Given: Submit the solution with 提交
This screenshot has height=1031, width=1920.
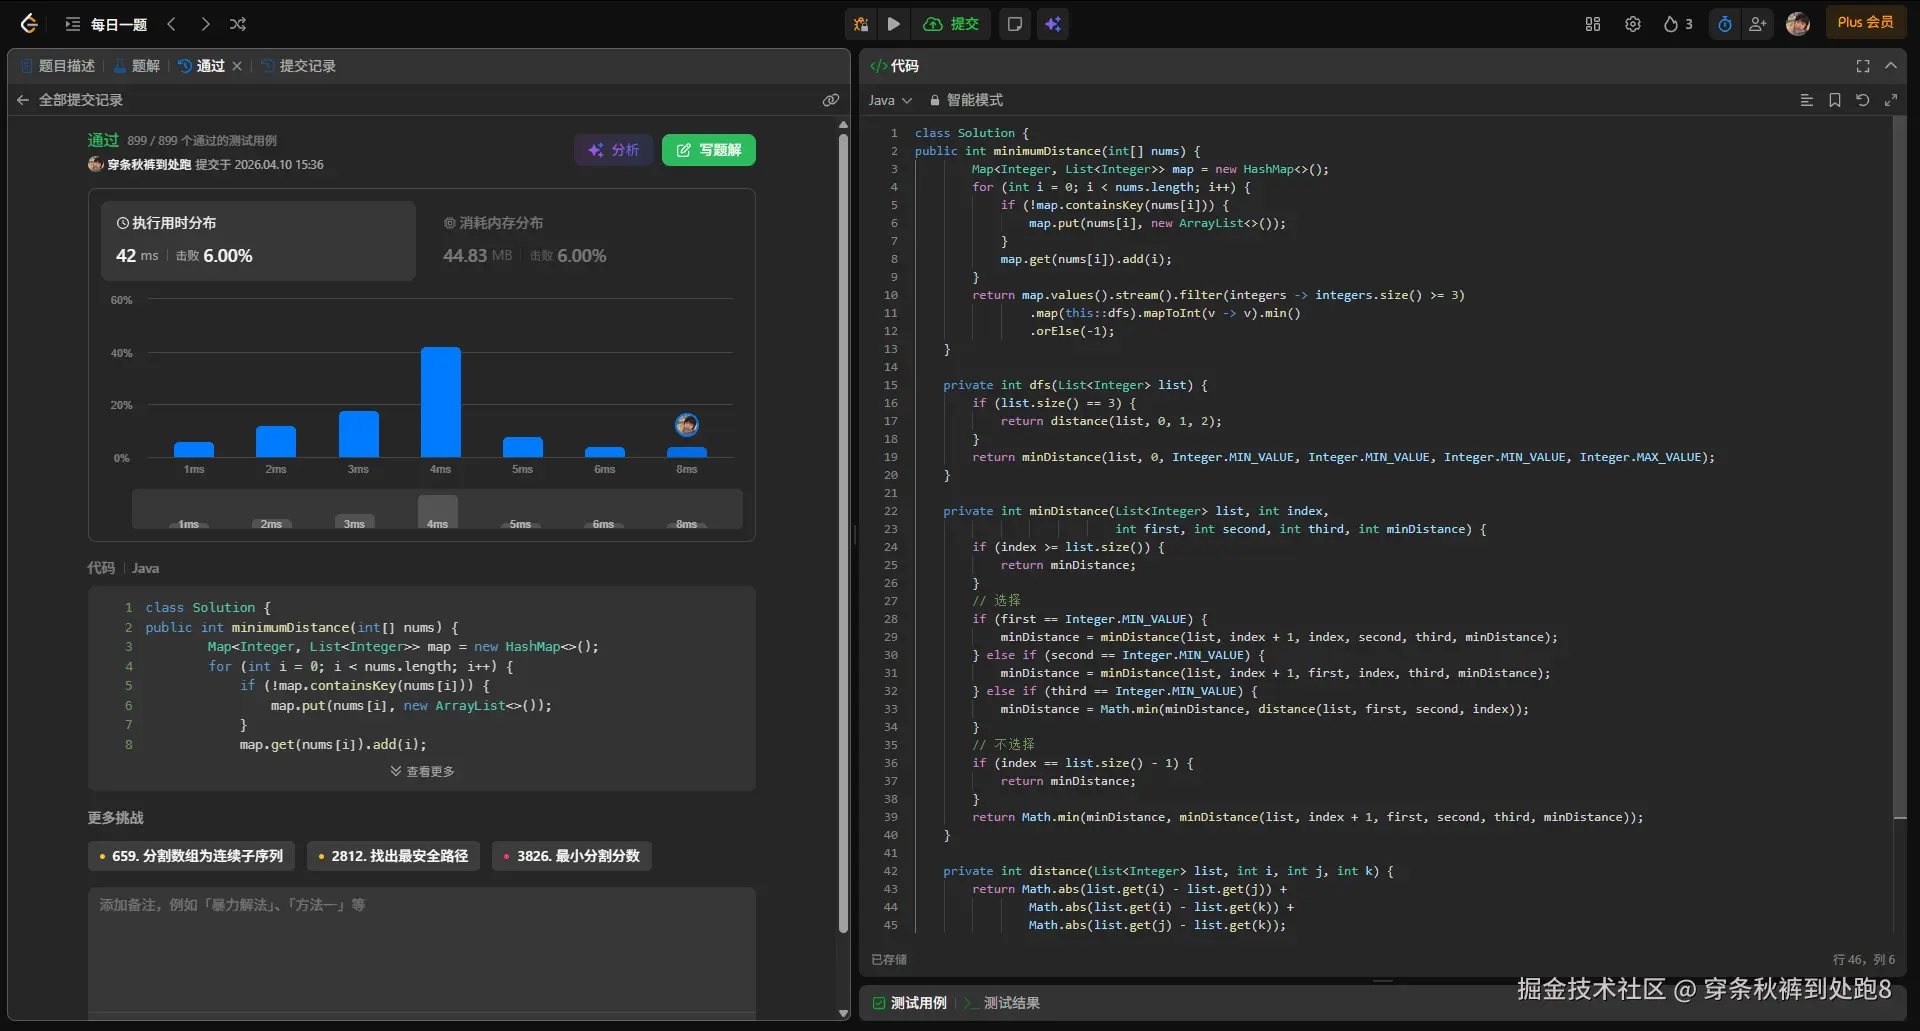Looking at the screenshot, I should point(951,24).
